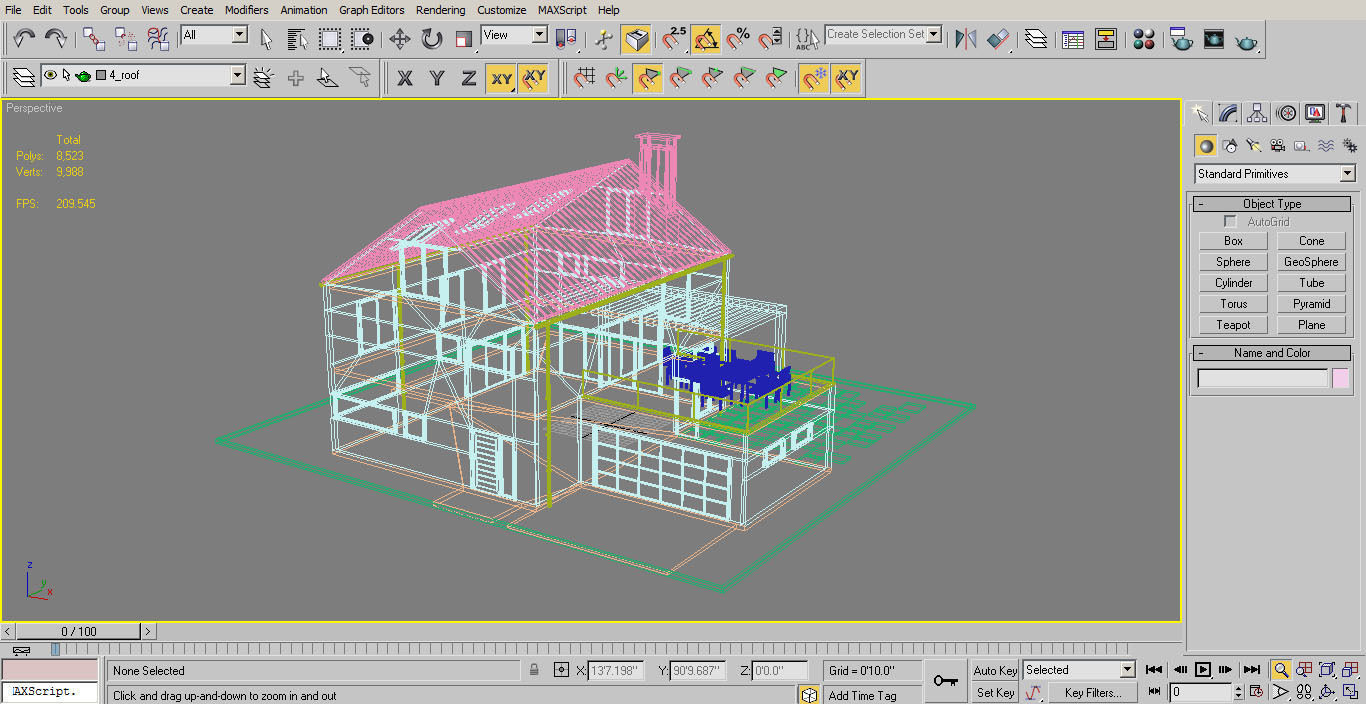Viewport: 1366px width, 704px height.
Task: Click the Teapot primitive button
Action: pyautogui.click(x=1233, y=325)
